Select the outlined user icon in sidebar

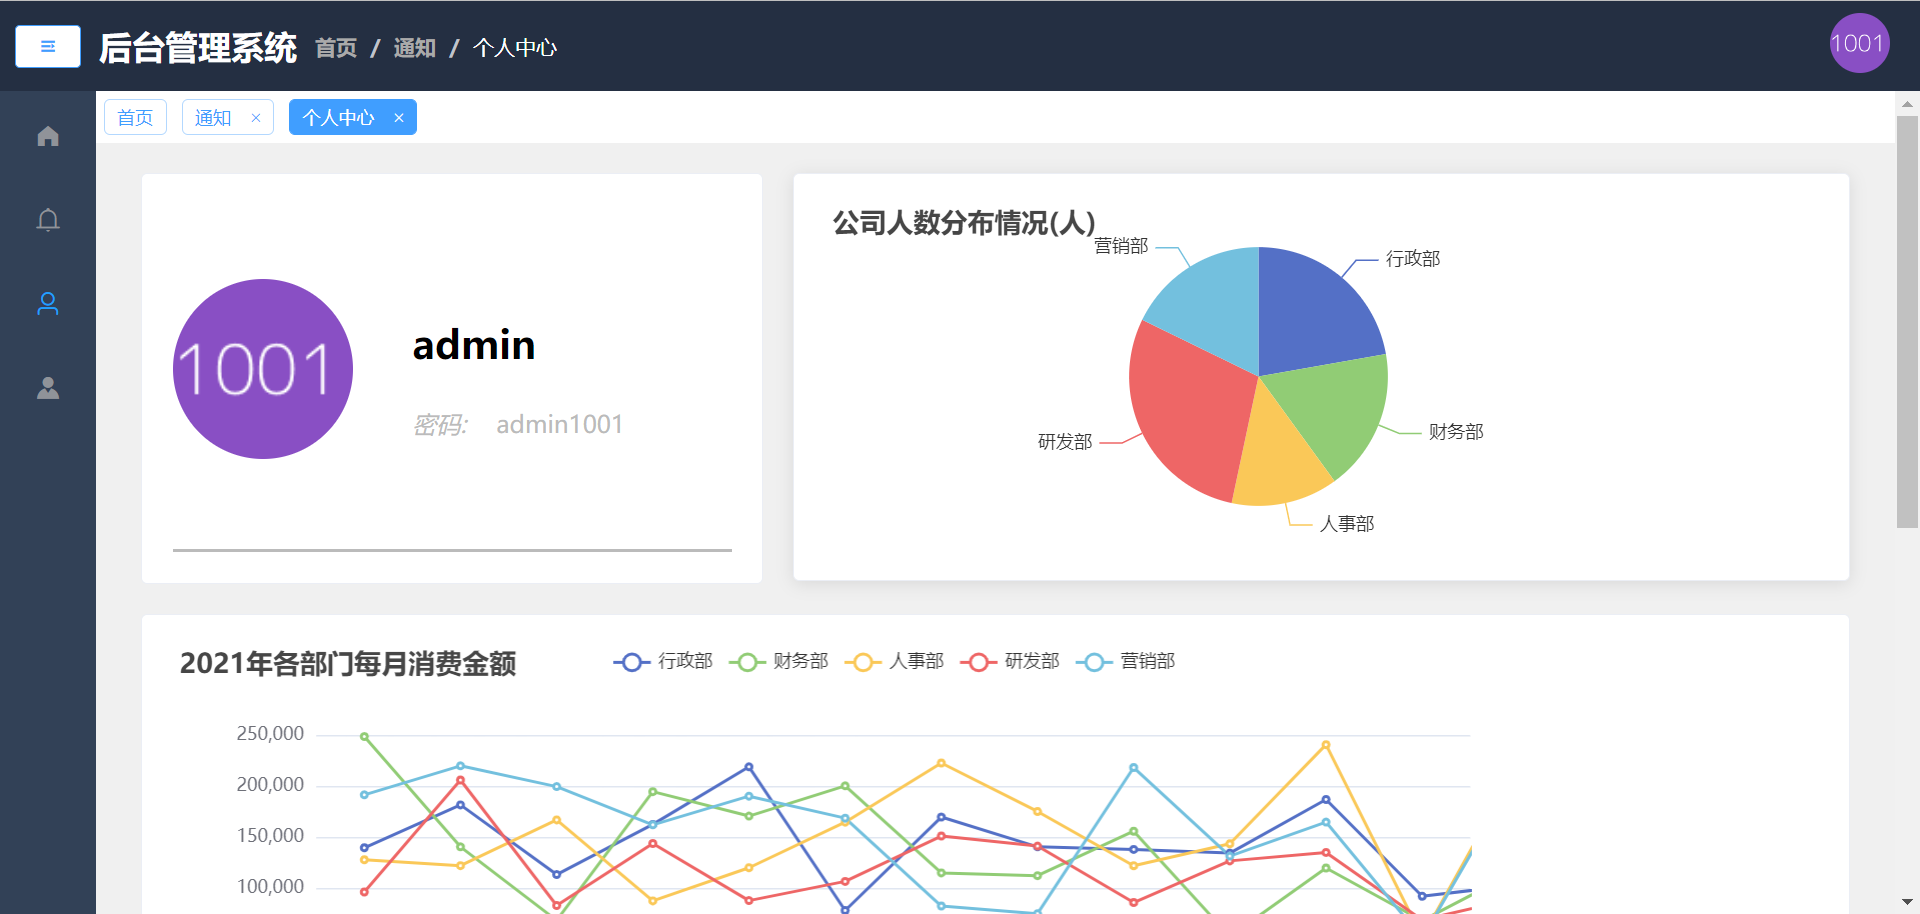[48, 304]
